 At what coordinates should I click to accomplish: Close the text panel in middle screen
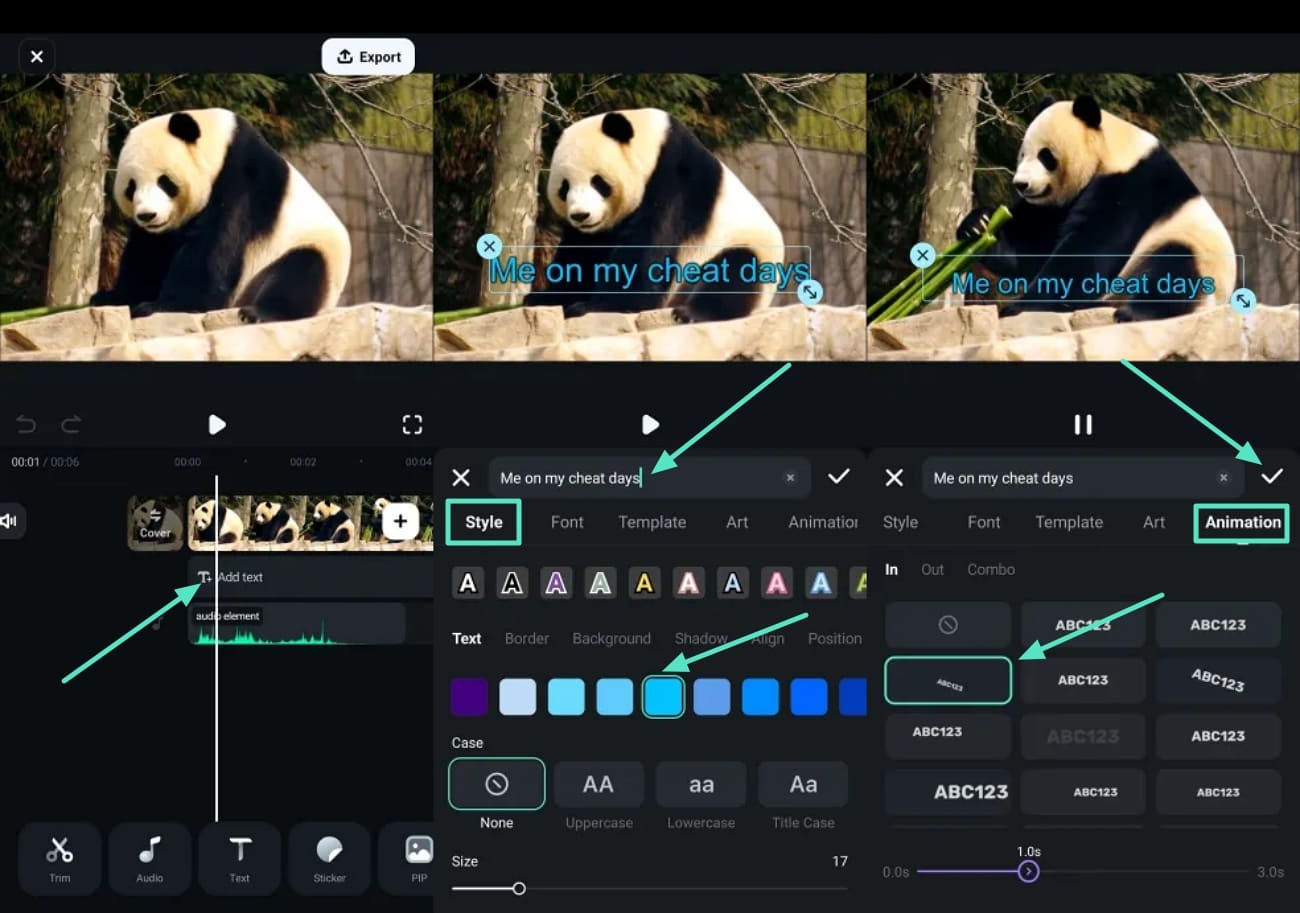461,478
